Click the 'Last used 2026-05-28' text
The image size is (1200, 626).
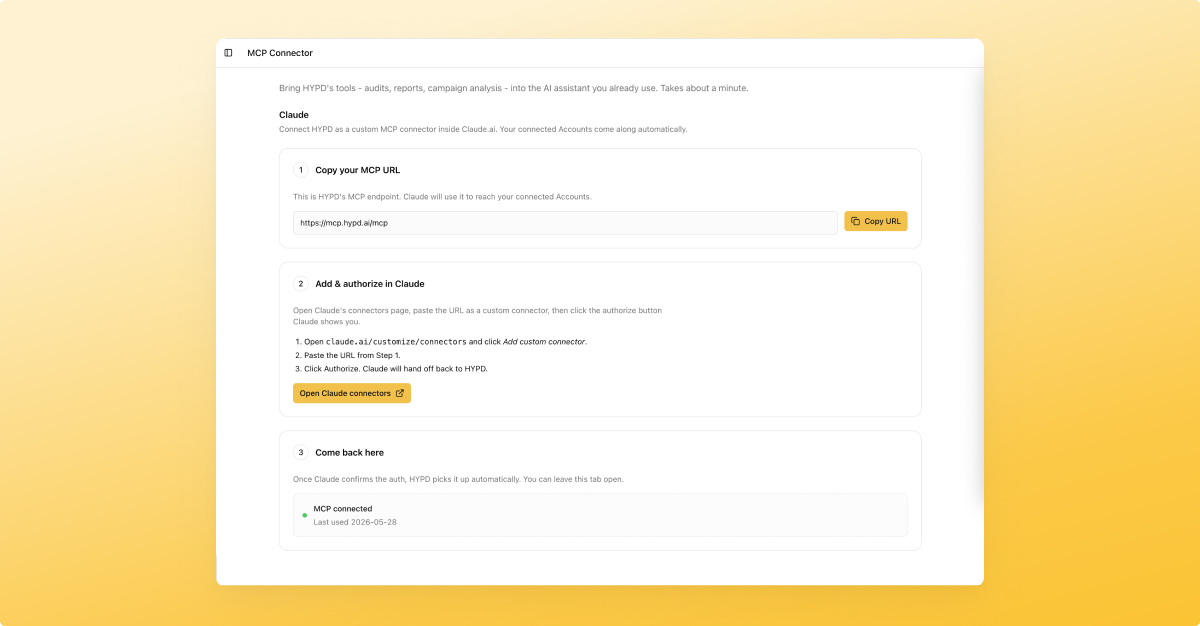coord(355,522)
